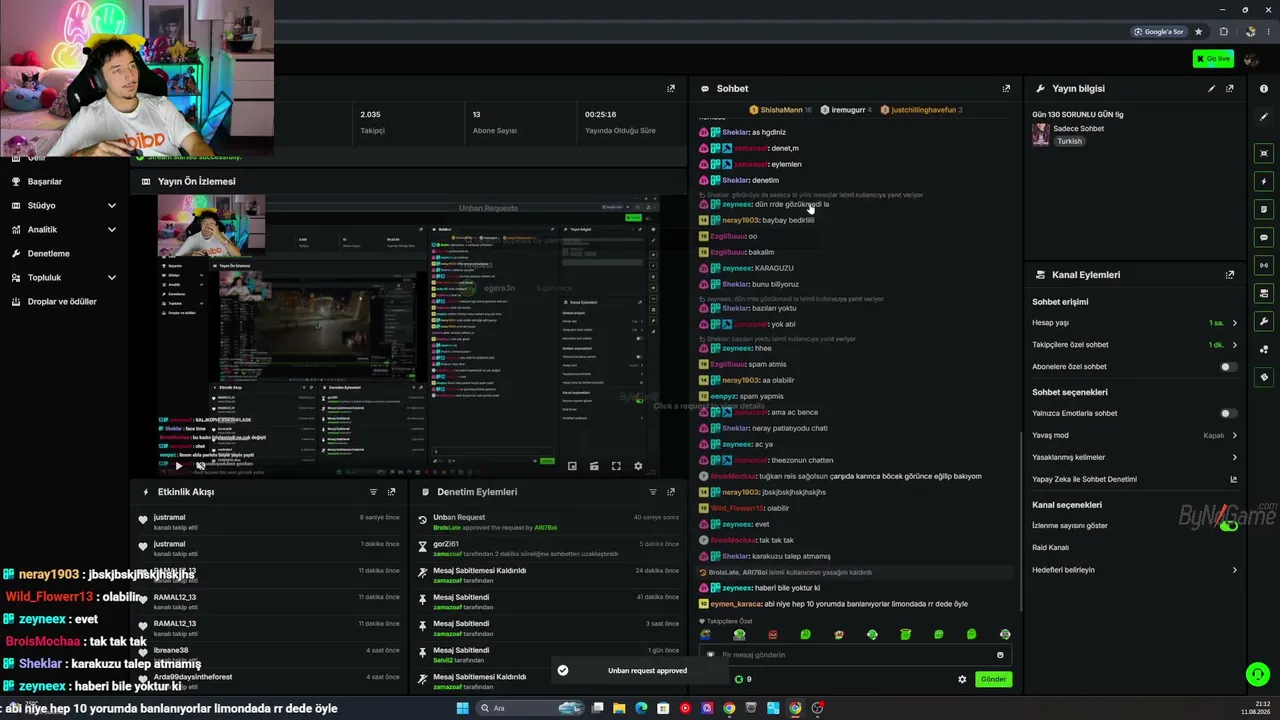Screen dimensions: 1280x720
Task: Open Droplar ve ödüller in sidebar
Action: tap(64, 302)
